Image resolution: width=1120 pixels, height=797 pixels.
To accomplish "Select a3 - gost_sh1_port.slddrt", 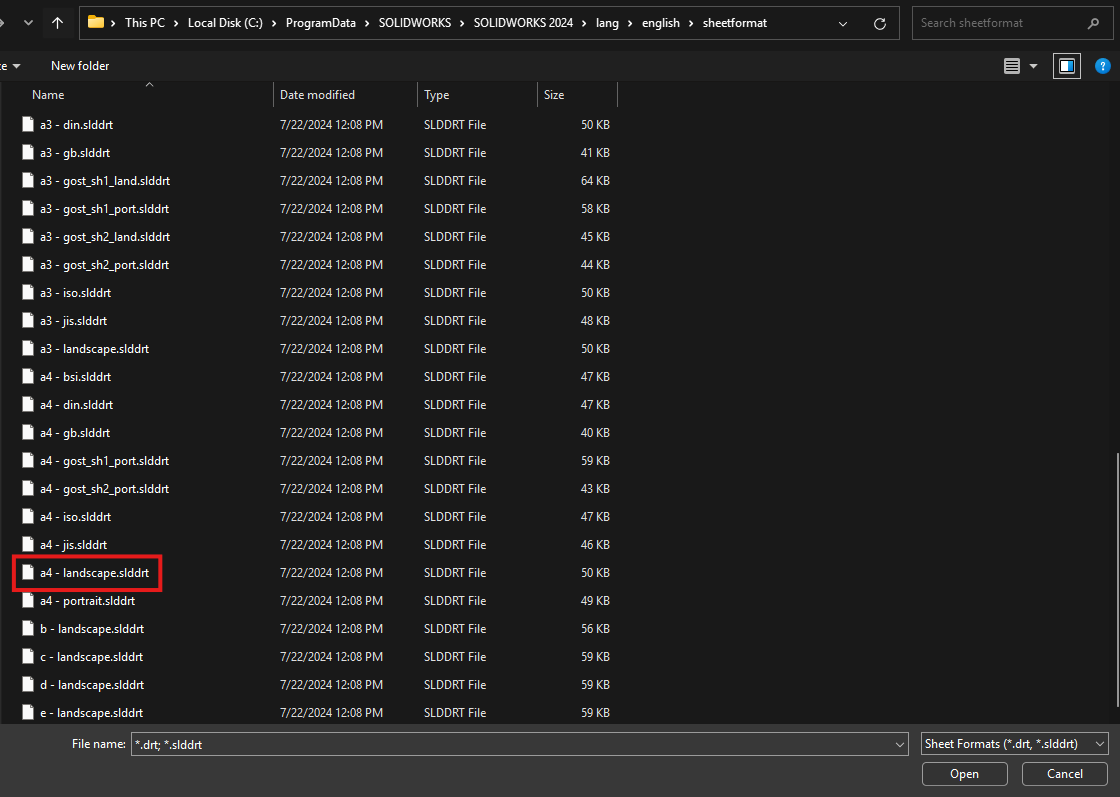I will 104,209.
